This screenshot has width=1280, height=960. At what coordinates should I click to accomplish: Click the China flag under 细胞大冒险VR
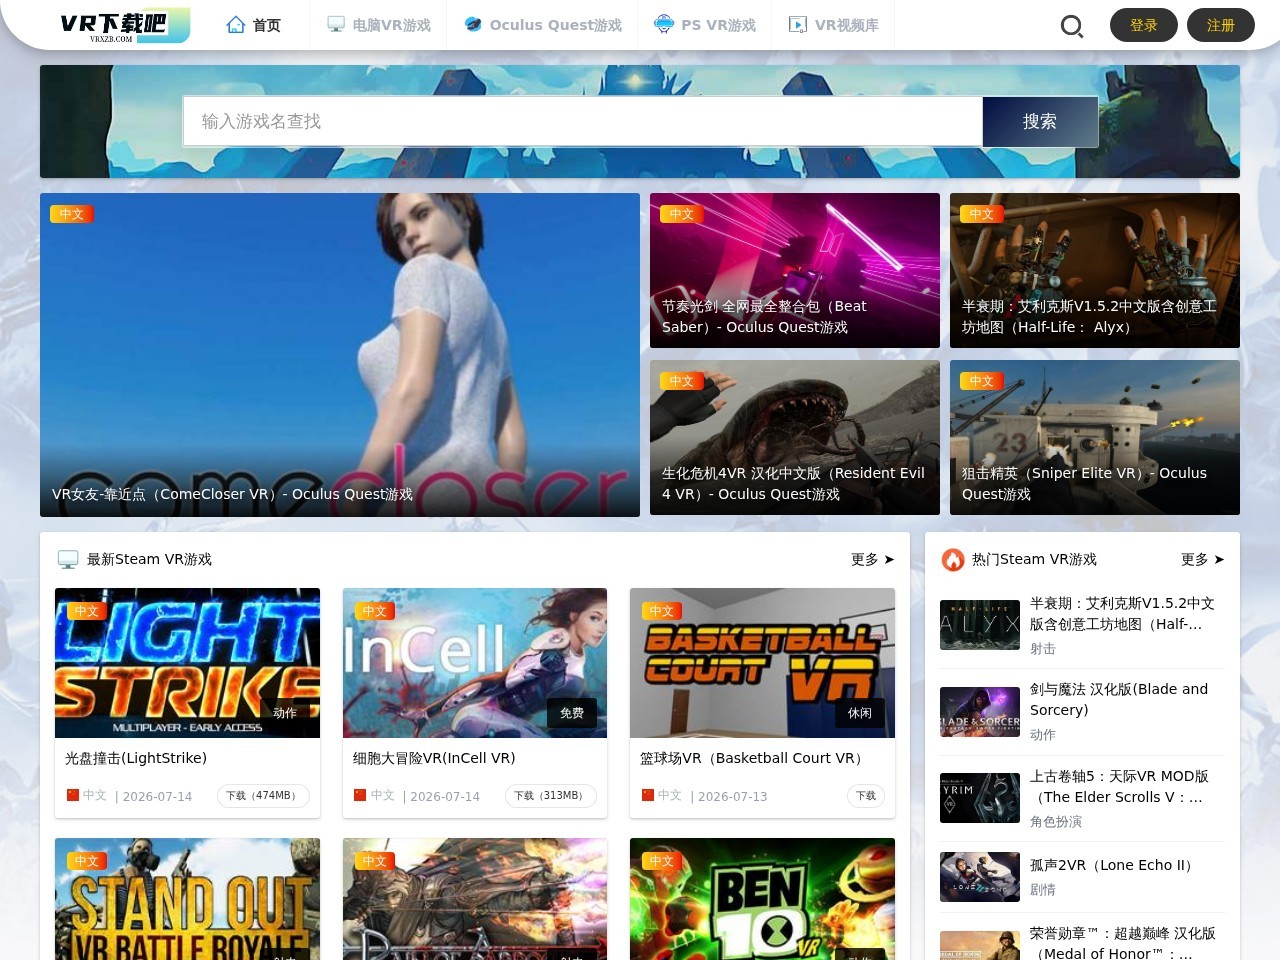[360, 795]
